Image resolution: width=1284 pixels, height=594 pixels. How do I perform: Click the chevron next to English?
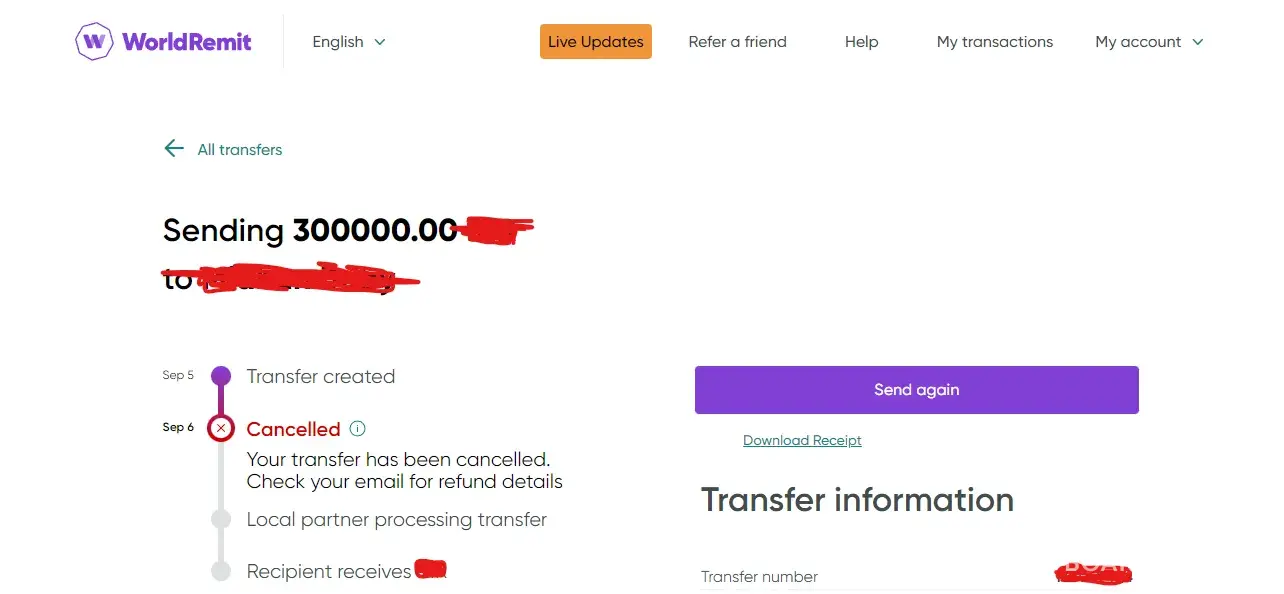380,42
